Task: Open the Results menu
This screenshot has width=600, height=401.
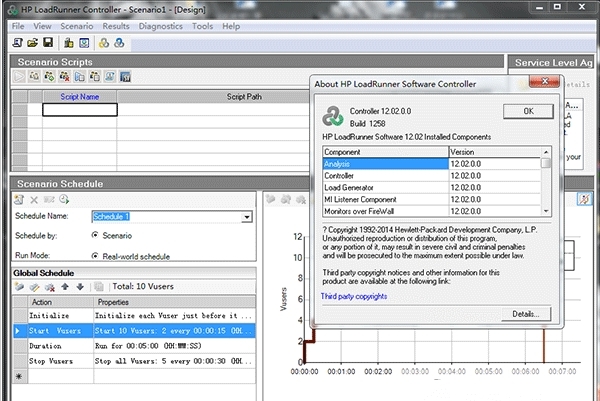Action: pyautogui.click(x=116, y=26)
